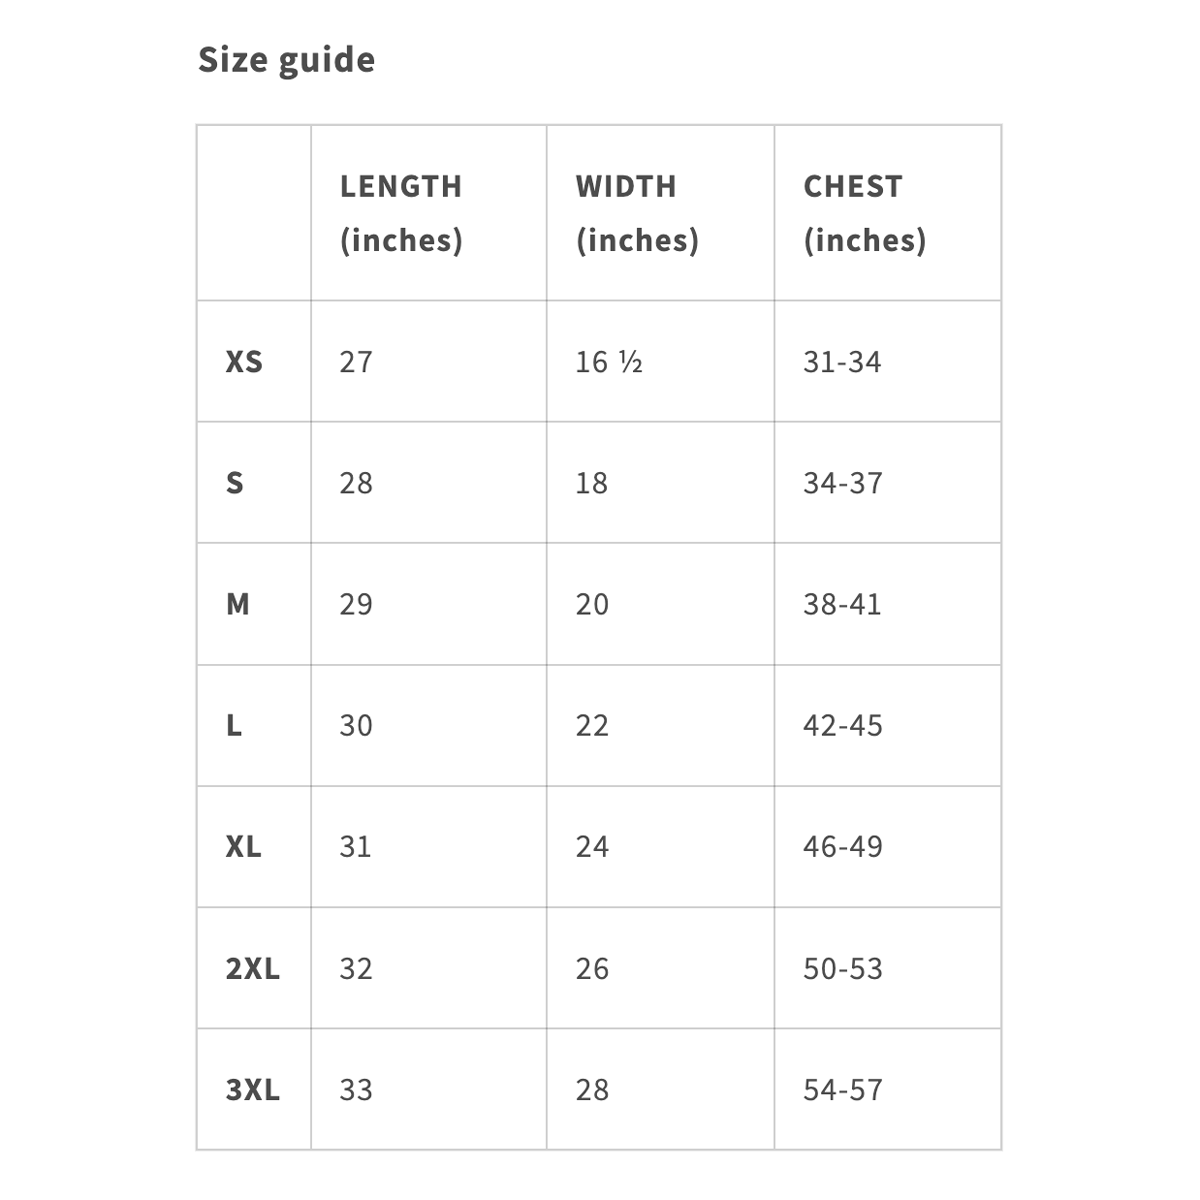Click the Size guide heading
1200x1200 pixels.
coord(286,60)
